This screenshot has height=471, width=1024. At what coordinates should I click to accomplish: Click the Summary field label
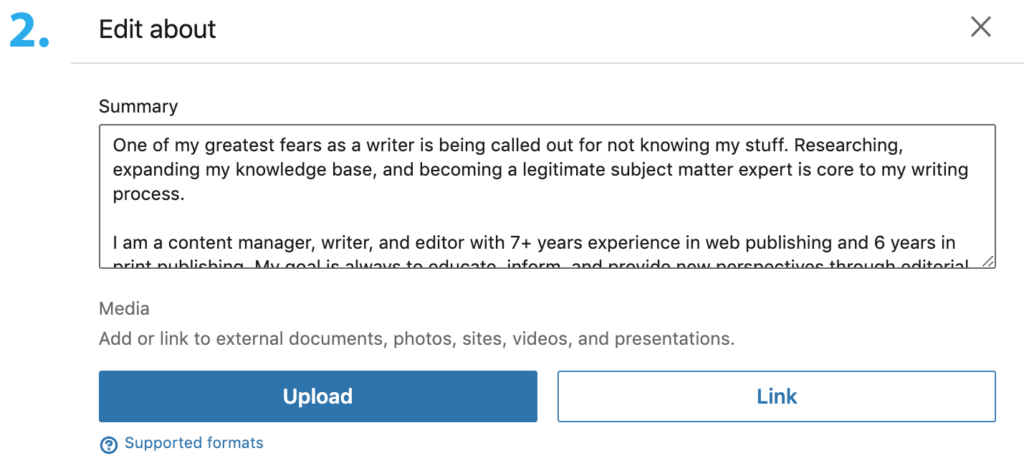[138, 106]
